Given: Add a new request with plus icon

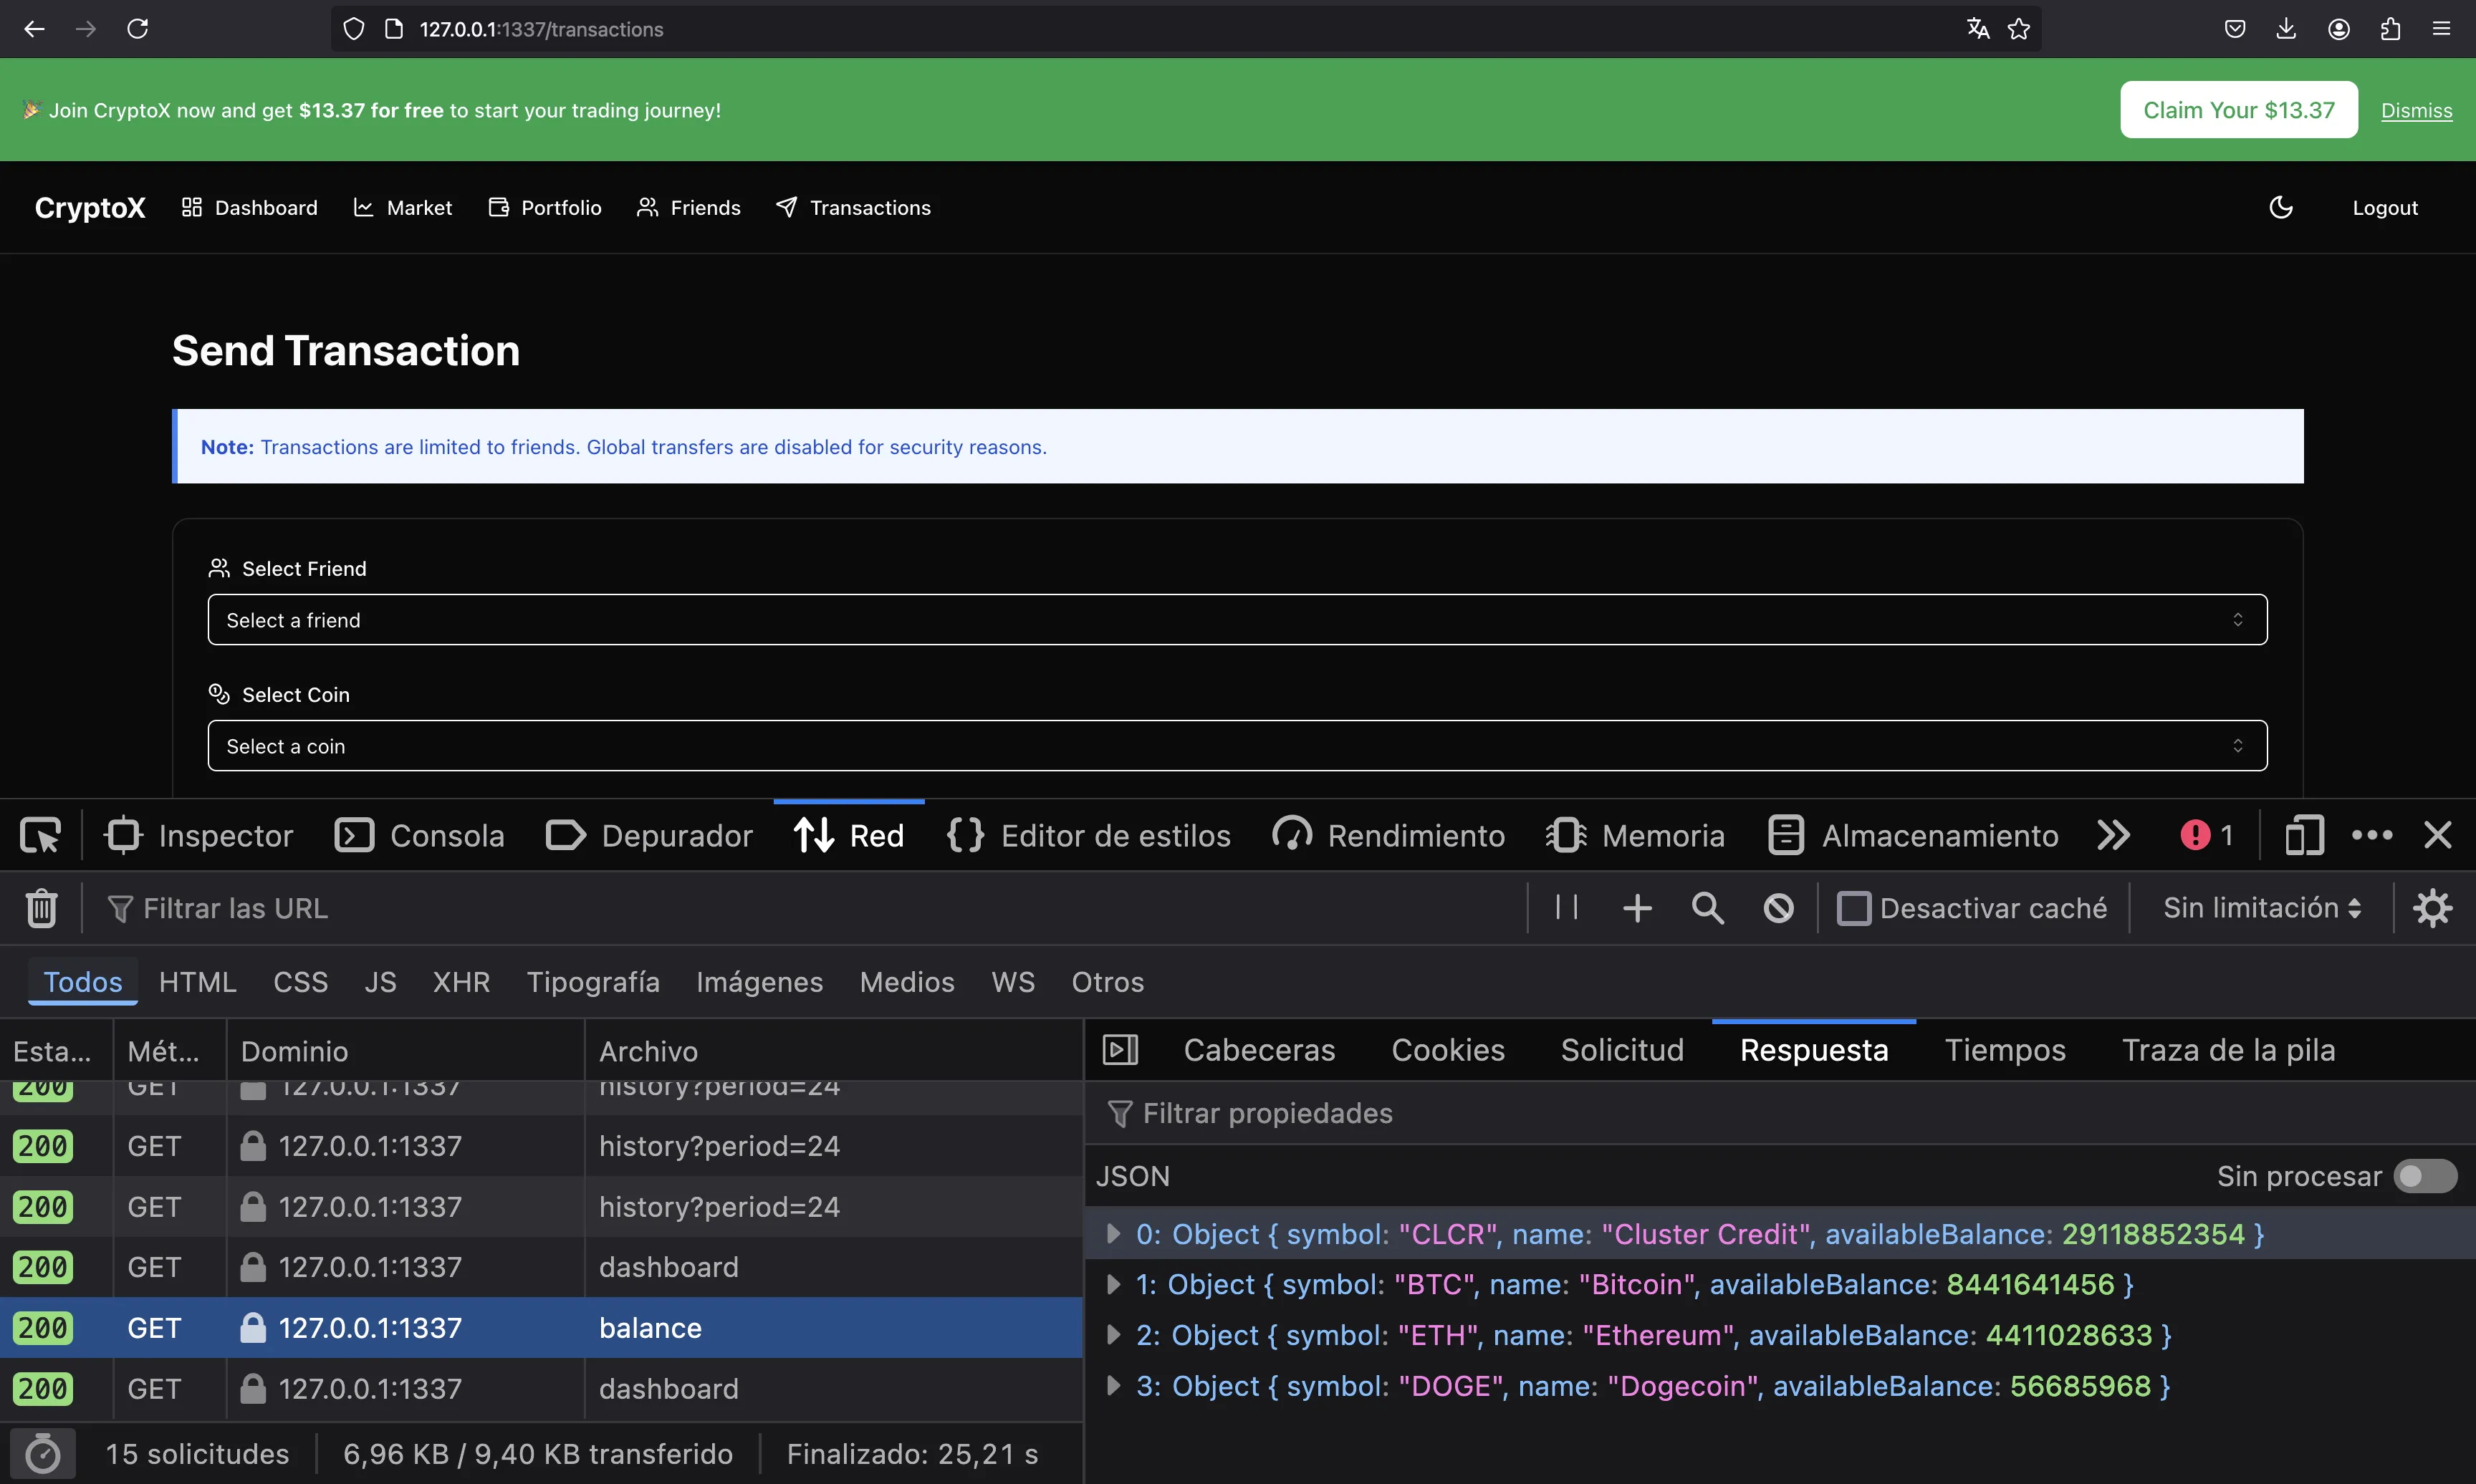Looking at the screenshot, I should tap(1637, 908).
